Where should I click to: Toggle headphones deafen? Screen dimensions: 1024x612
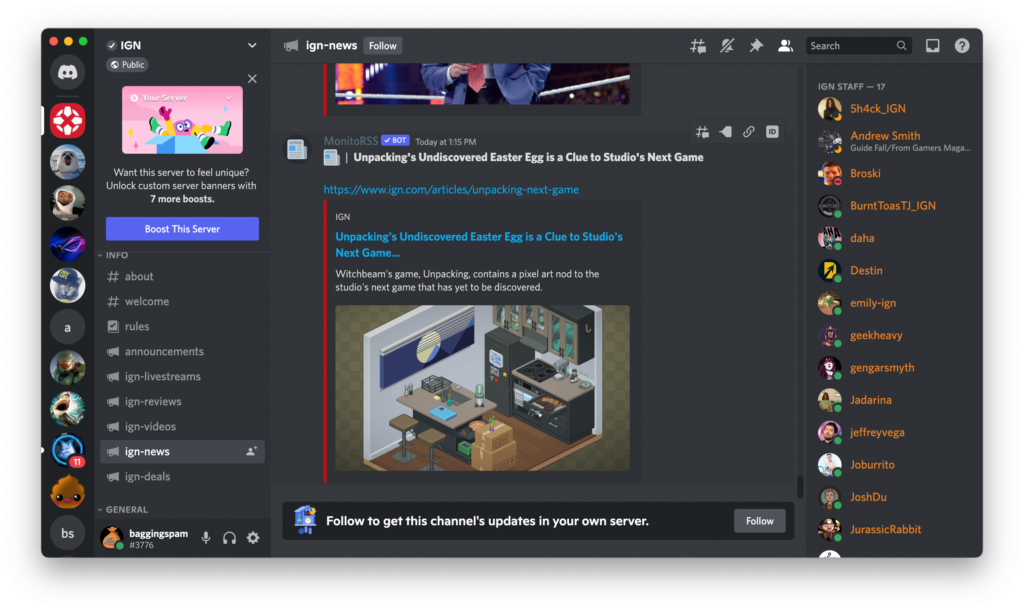click(x=229, y=538)
